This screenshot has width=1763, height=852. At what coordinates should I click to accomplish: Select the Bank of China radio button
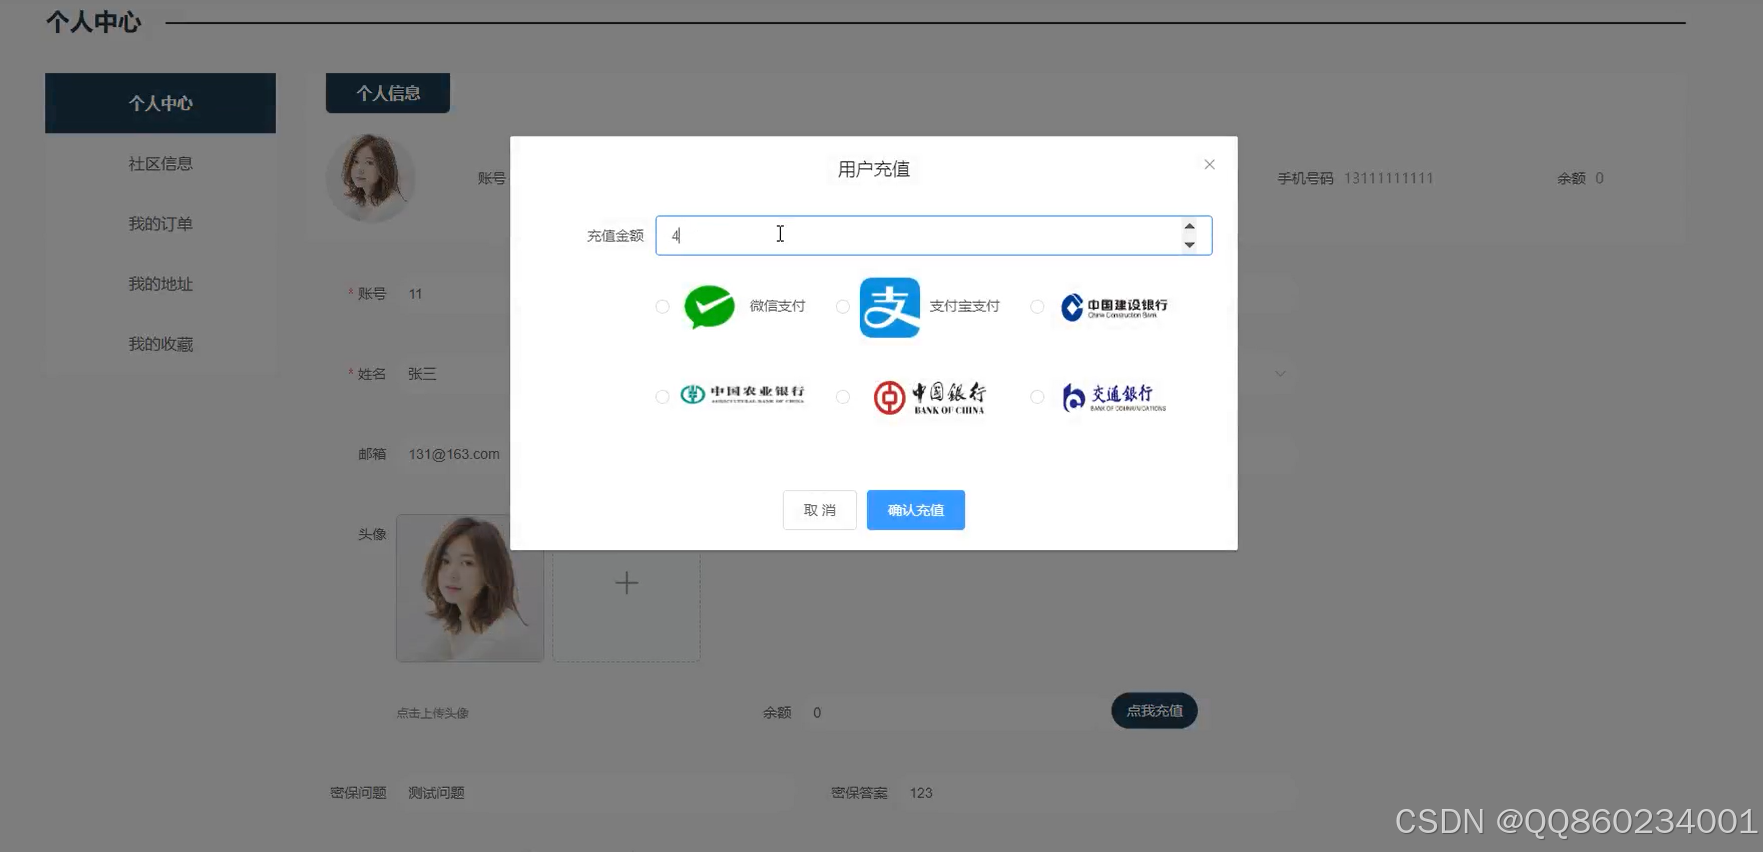click(843, 397)
